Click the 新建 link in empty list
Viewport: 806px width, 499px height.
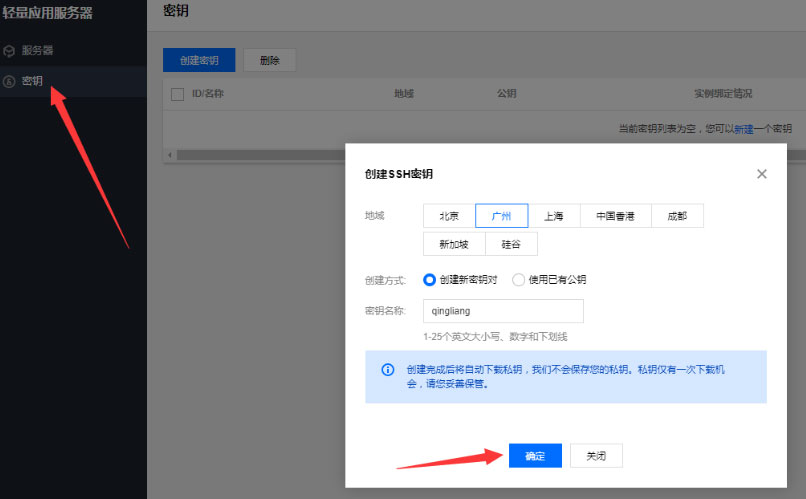pos(743,129)
